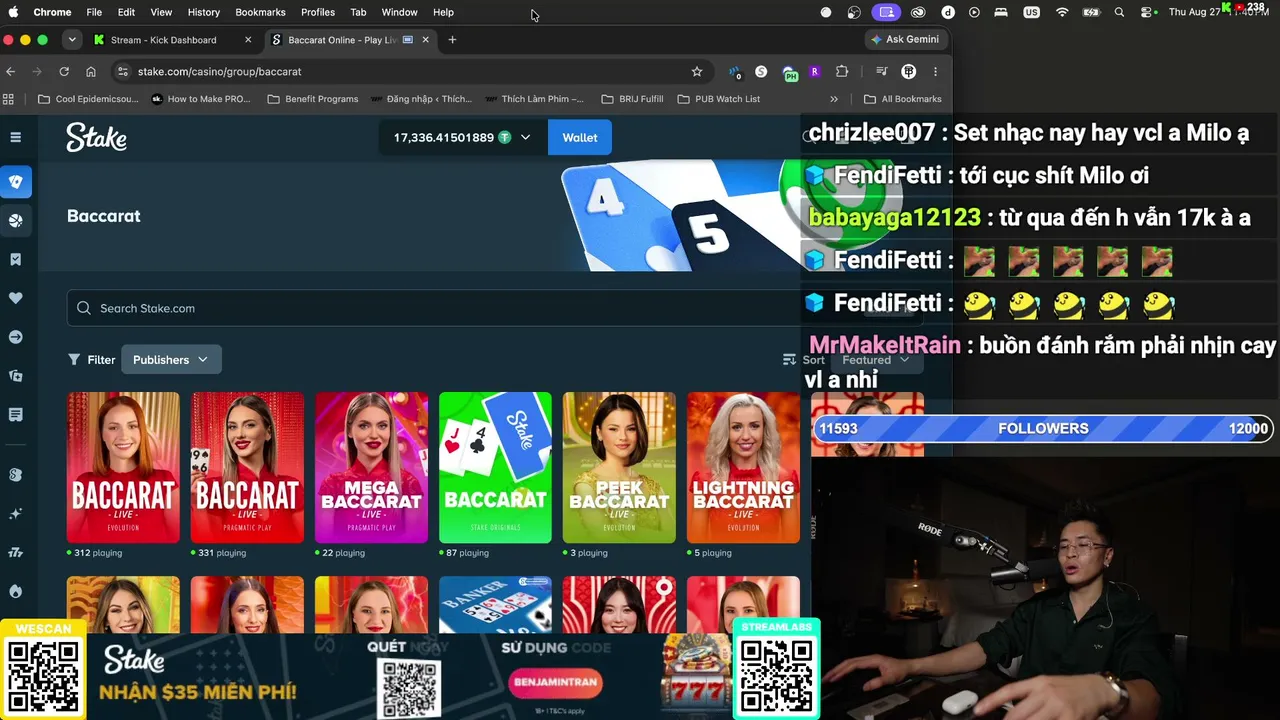
Task: Expand the Publishers dropdown
Action: (x=171, y=360)
